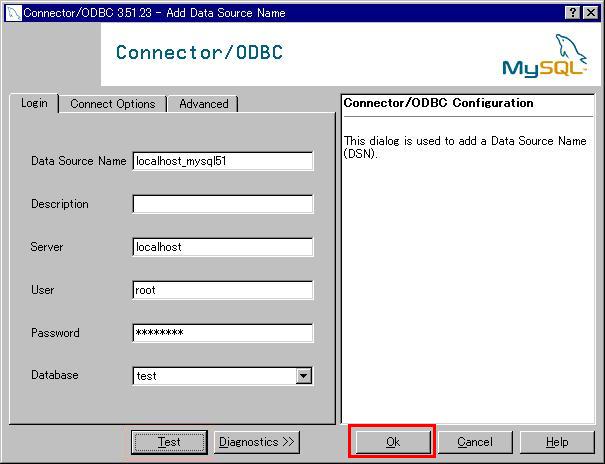Expand Diagnostics >> panel
The height and width of the screenshot is (464, 605).
(257, 442)
